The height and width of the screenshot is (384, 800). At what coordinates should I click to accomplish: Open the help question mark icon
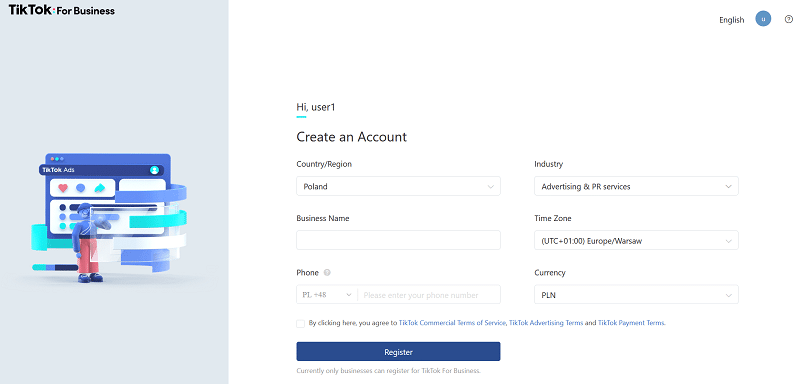789,19
